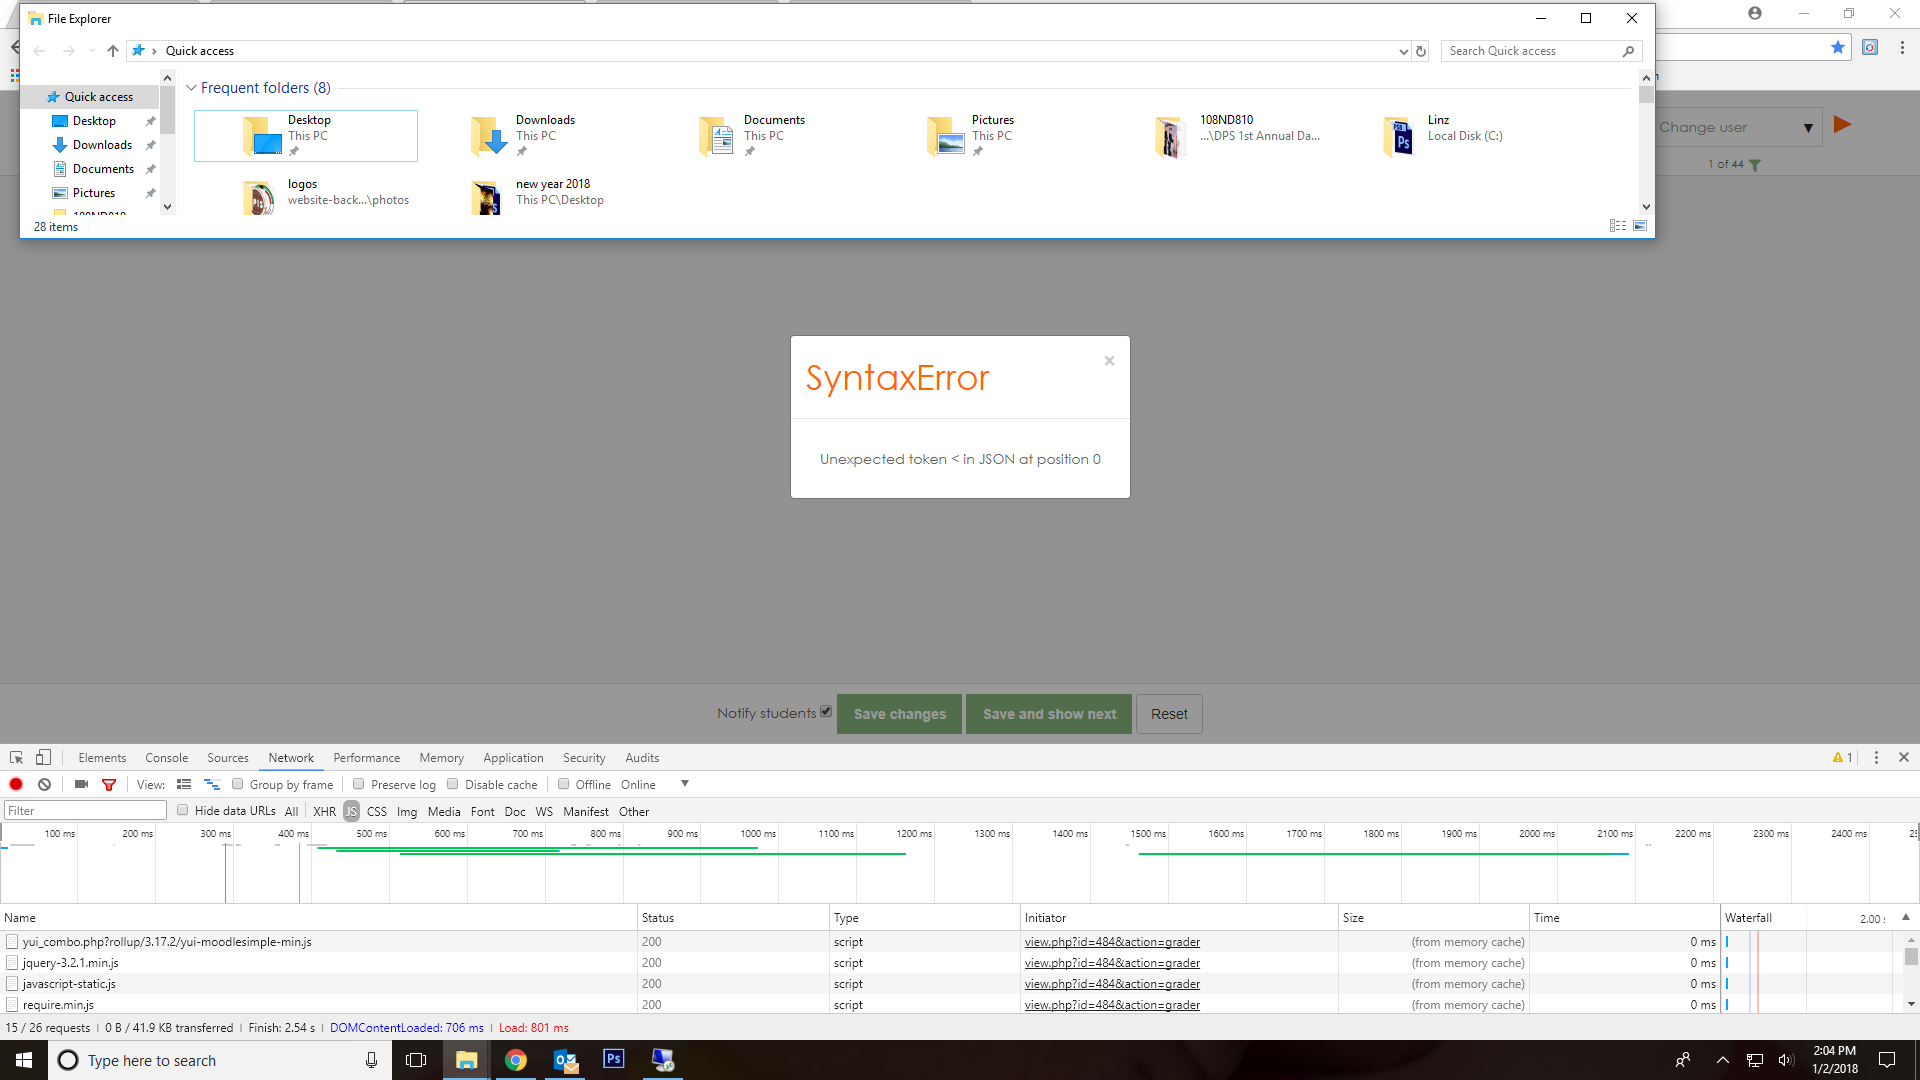This screenshot has height=1080, width=1920.
Task: Click the Chrome bookmark star icon
Action: point(1838,47)
